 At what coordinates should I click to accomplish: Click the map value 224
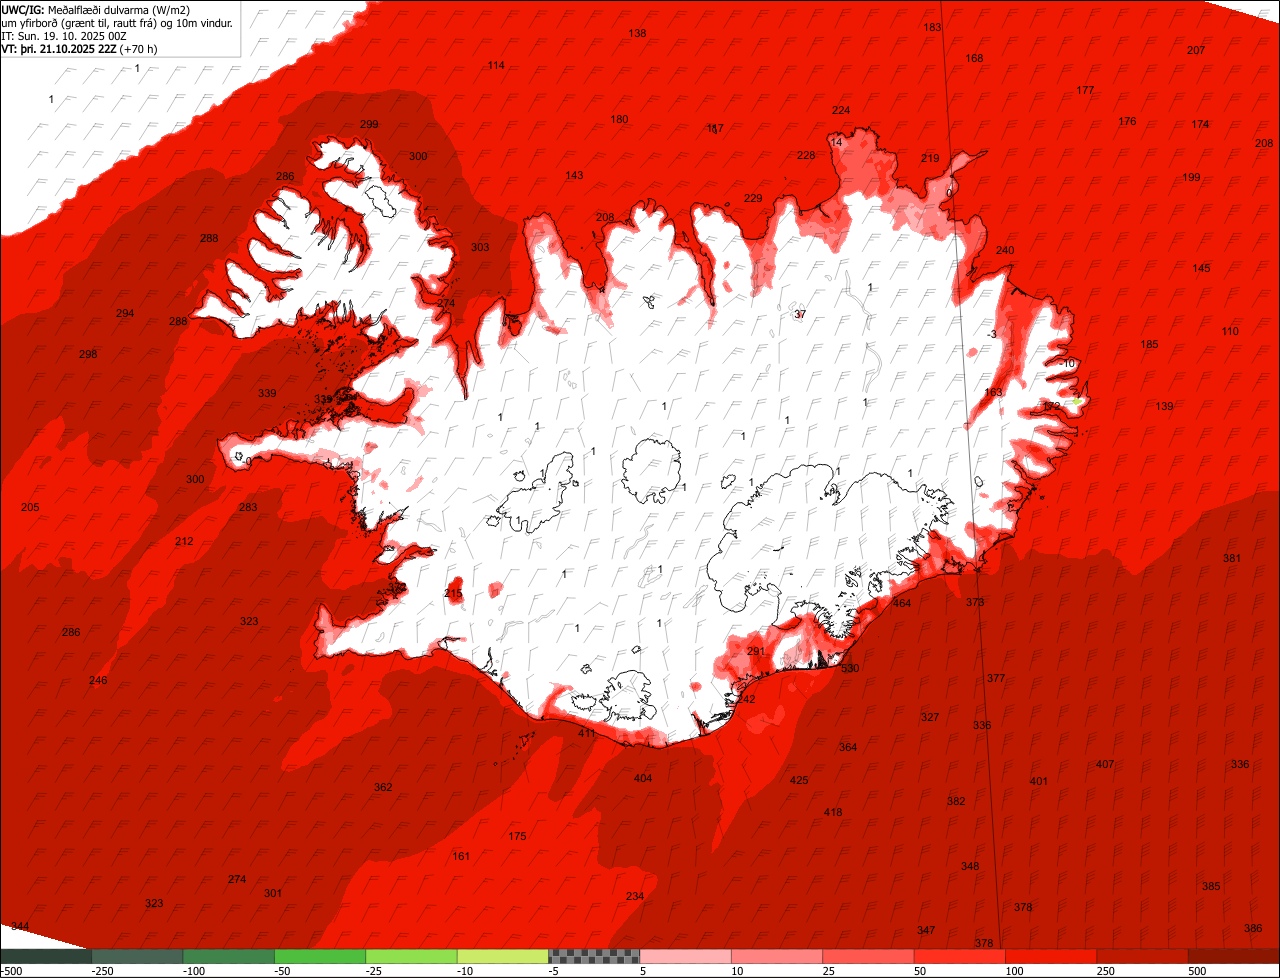[x=841, y=110]
